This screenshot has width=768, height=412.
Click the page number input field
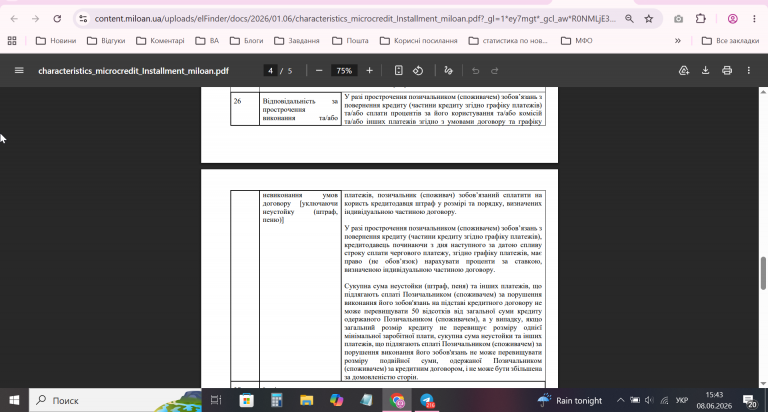pyautogui.click(x=270, y=71)
